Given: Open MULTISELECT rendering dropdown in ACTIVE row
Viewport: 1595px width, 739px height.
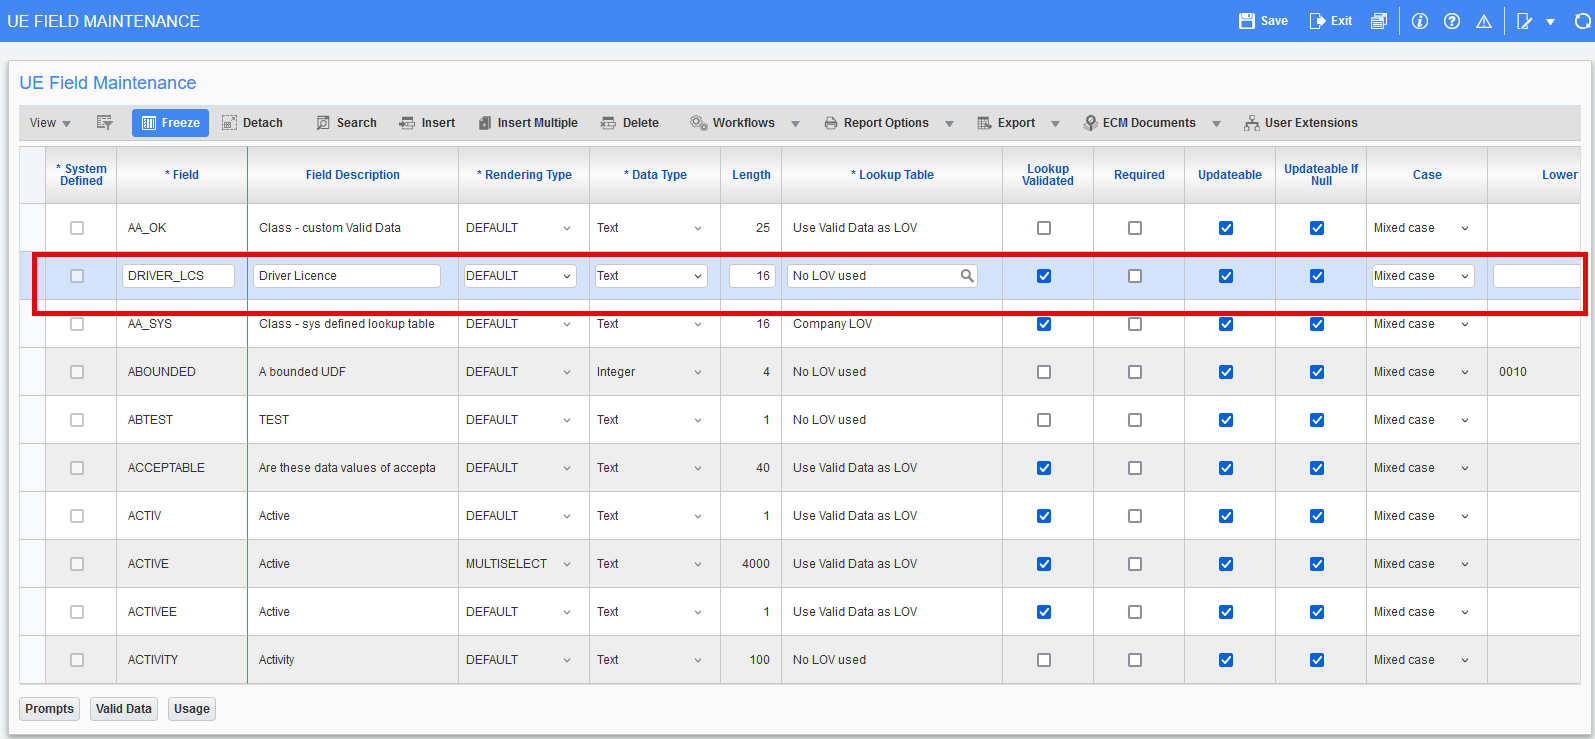Looking at the screenshot, I should pos(520,564).
